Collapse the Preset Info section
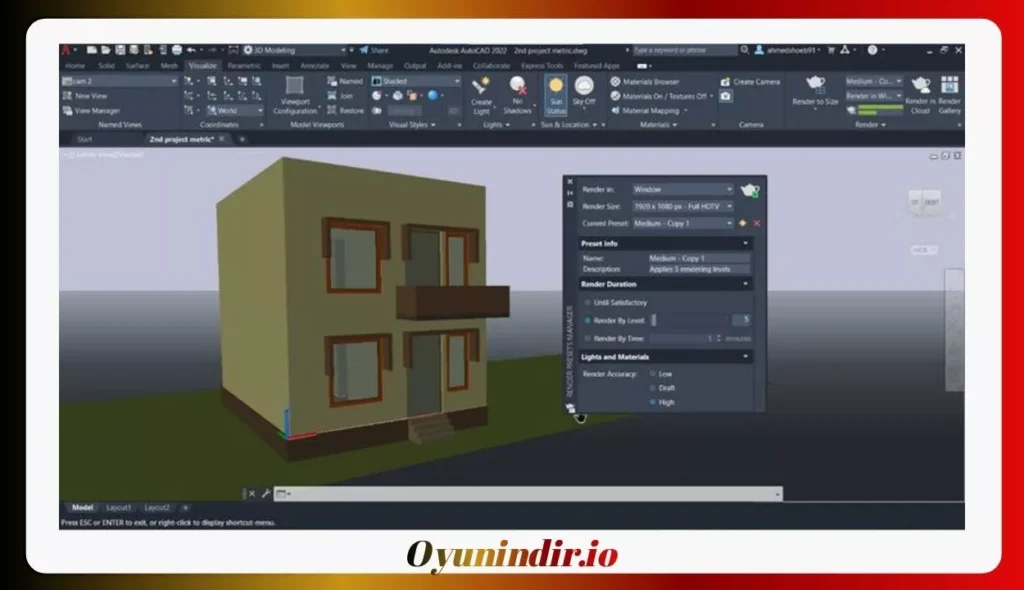 click(665, 243)
